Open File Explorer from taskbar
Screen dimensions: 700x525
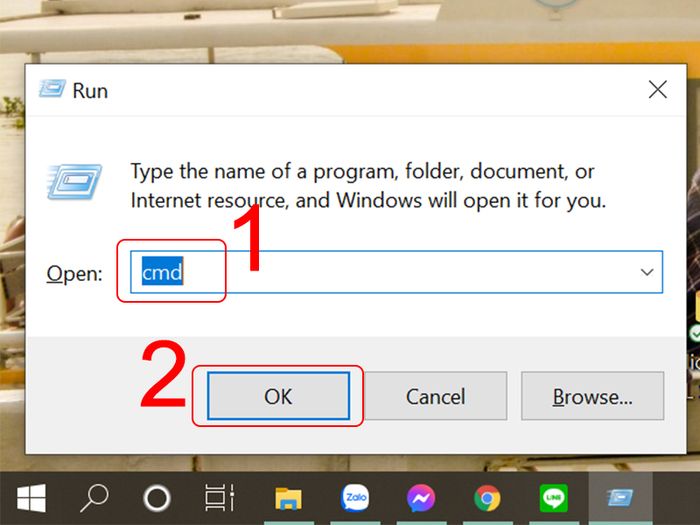coord(288,498)
